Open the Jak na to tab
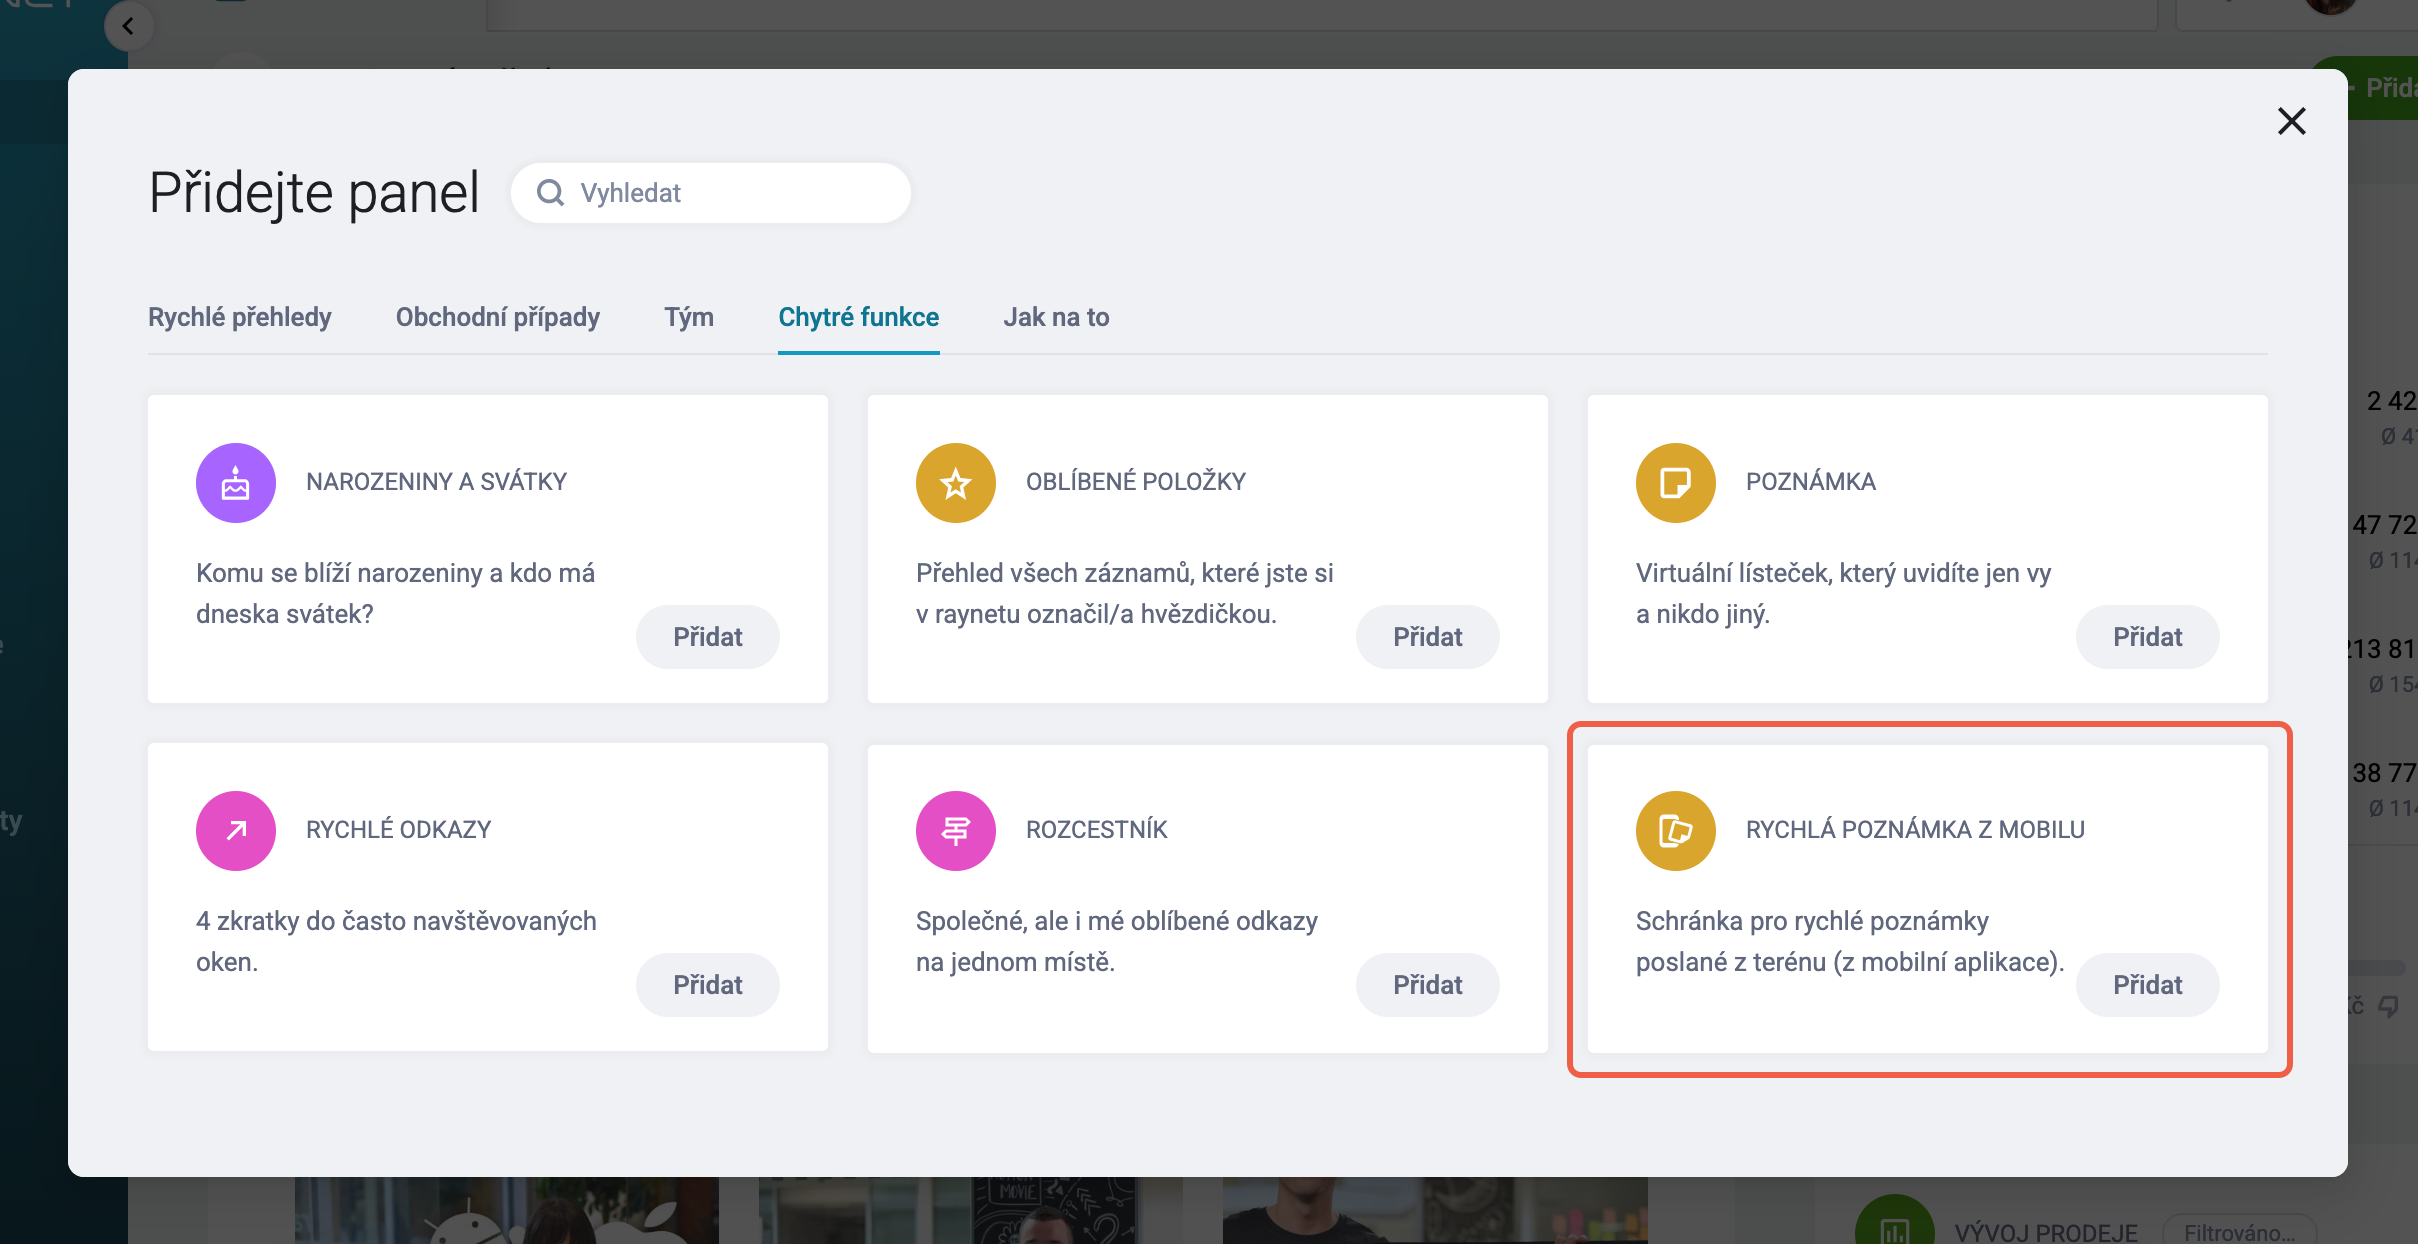 [1056, 317]
